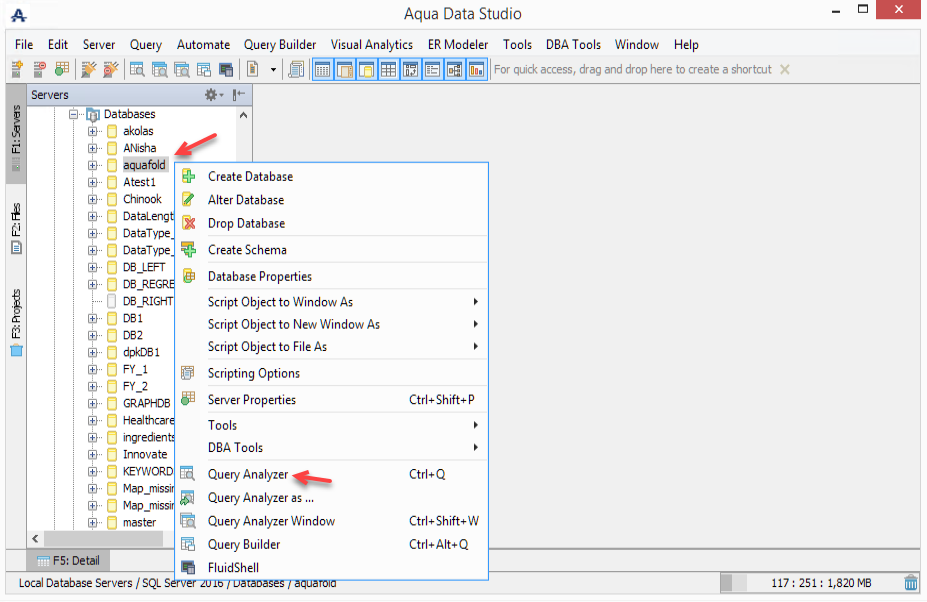Choose Query Analyzer Window in the context menu
927x602 pixels.
332,521
